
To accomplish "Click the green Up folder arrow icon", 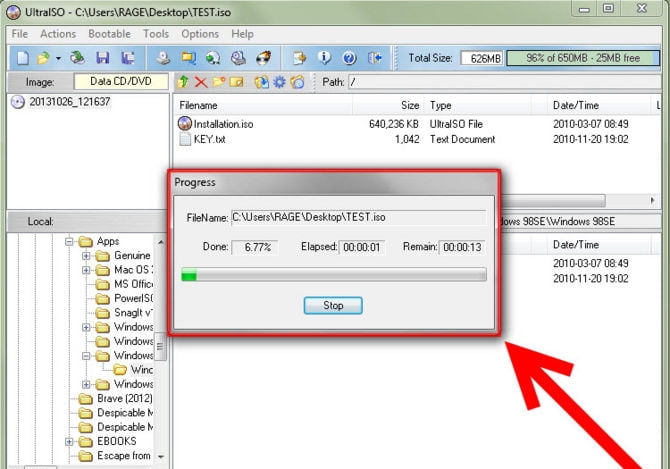I will [x=183, y=82].
